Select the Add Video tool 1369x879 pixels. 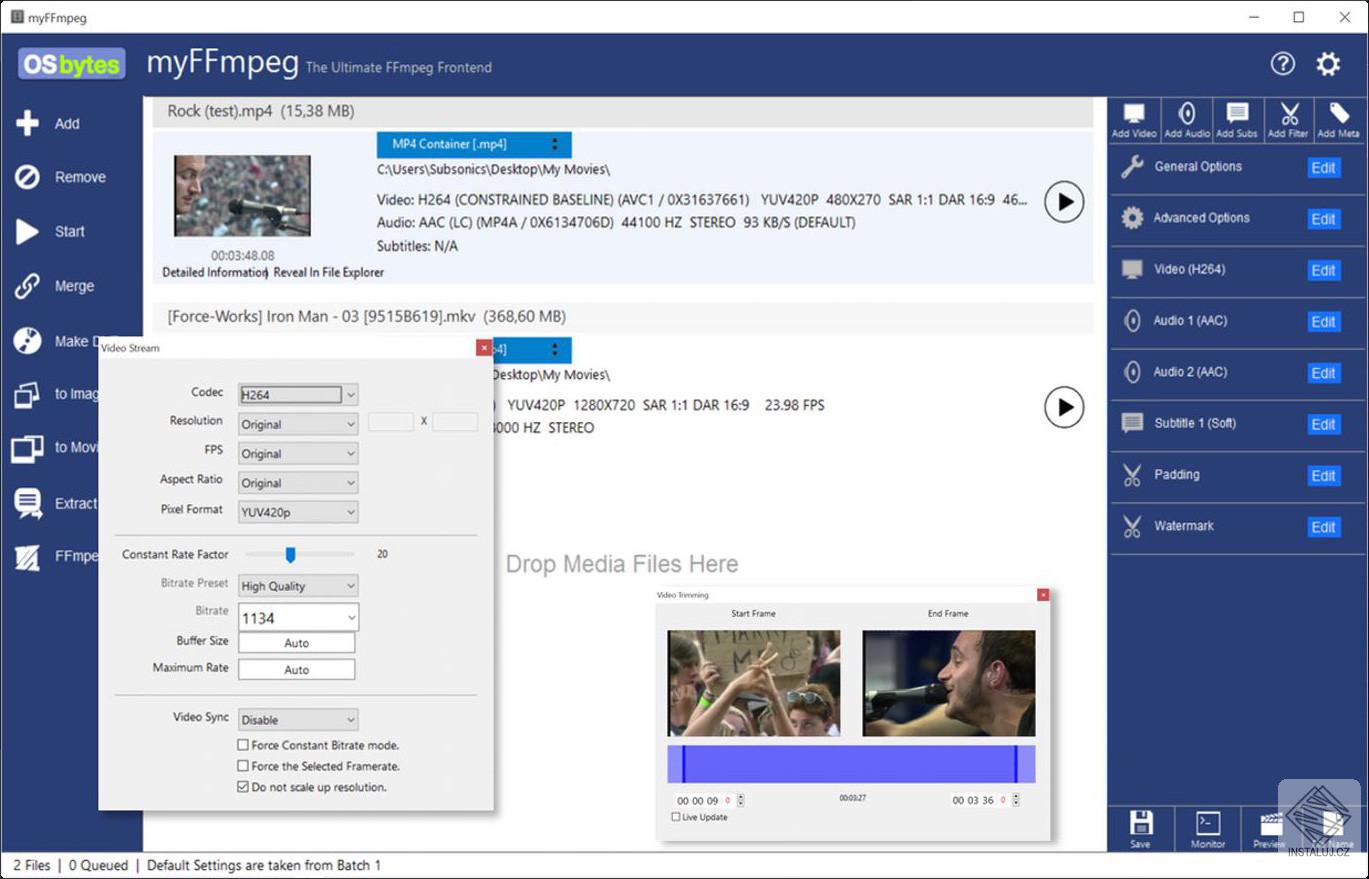(x=1135, y=118)
